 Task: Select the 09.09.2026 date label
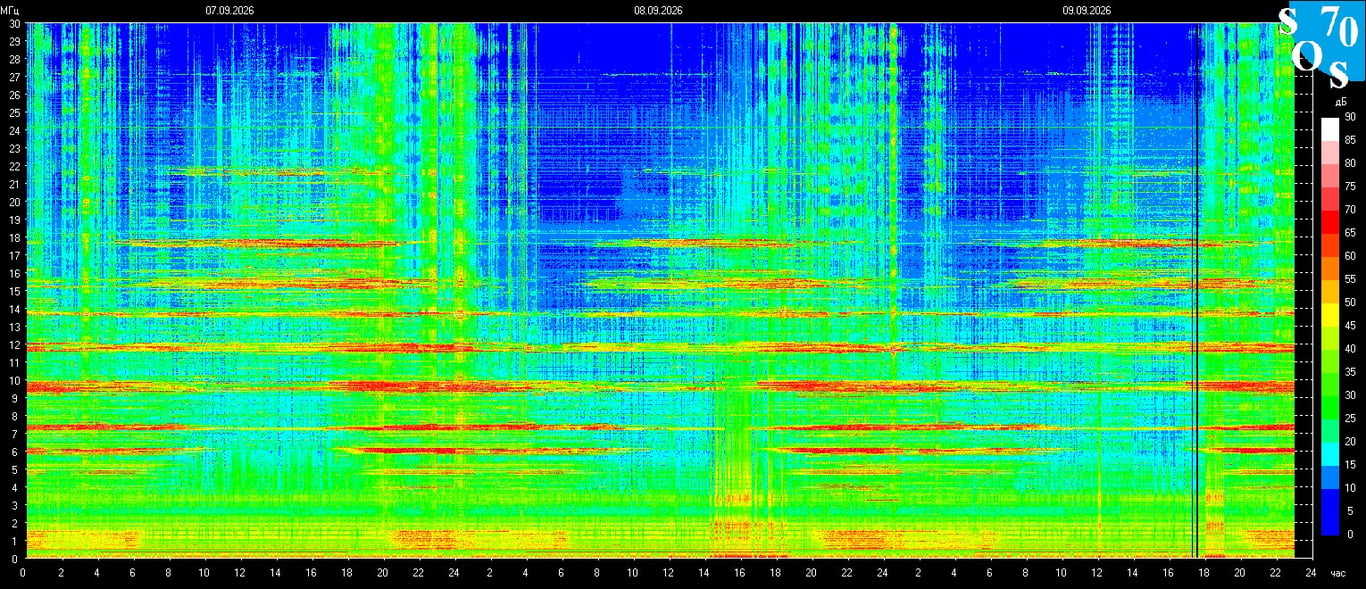click(x=1087, y=10)
